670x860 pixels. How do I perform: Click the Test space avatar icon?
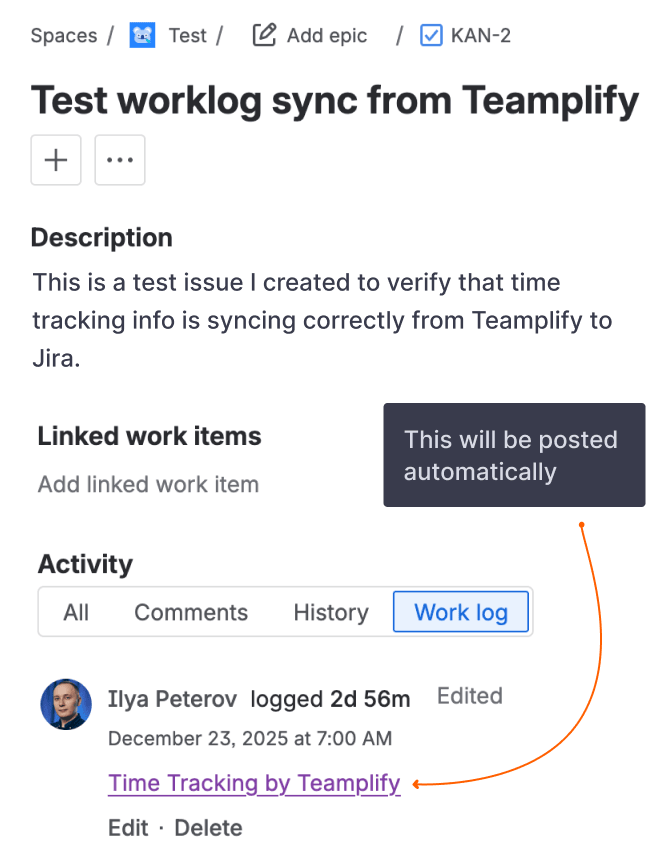(x=143, y=37)
